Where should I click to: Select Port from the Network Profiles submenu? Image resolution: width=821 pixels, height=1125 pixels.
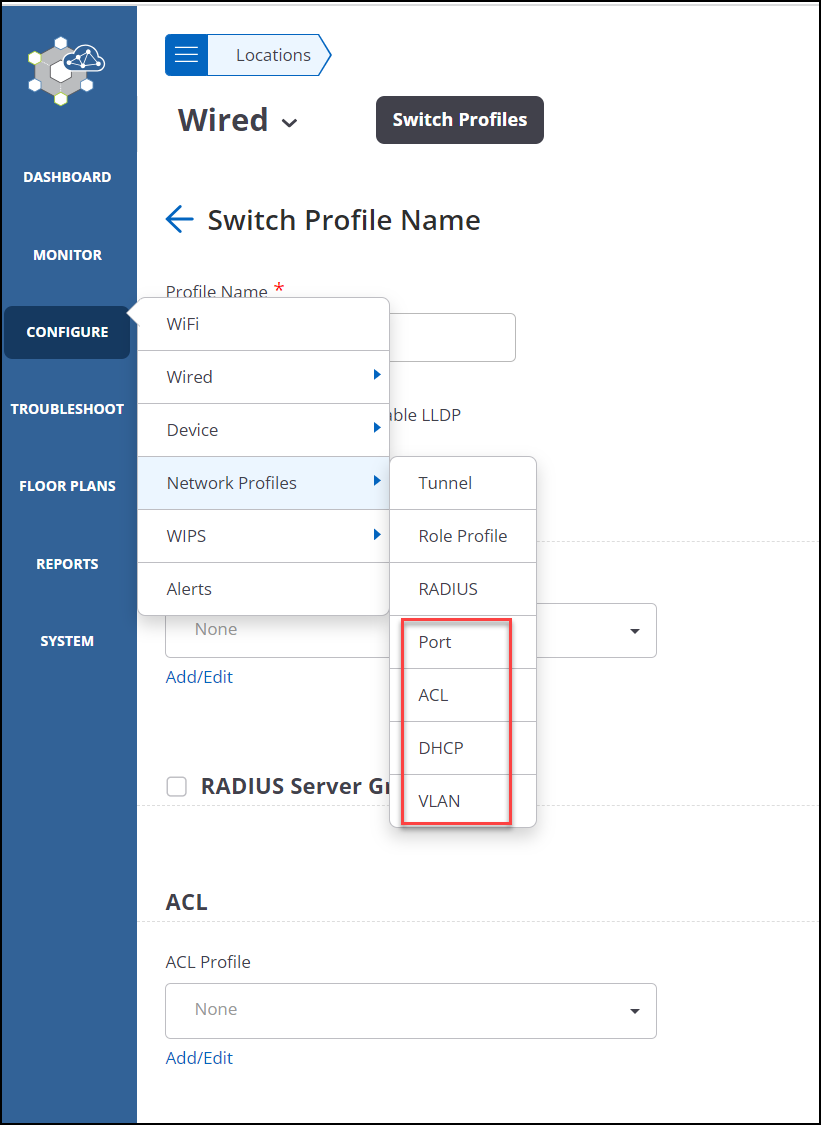point(435,641)
